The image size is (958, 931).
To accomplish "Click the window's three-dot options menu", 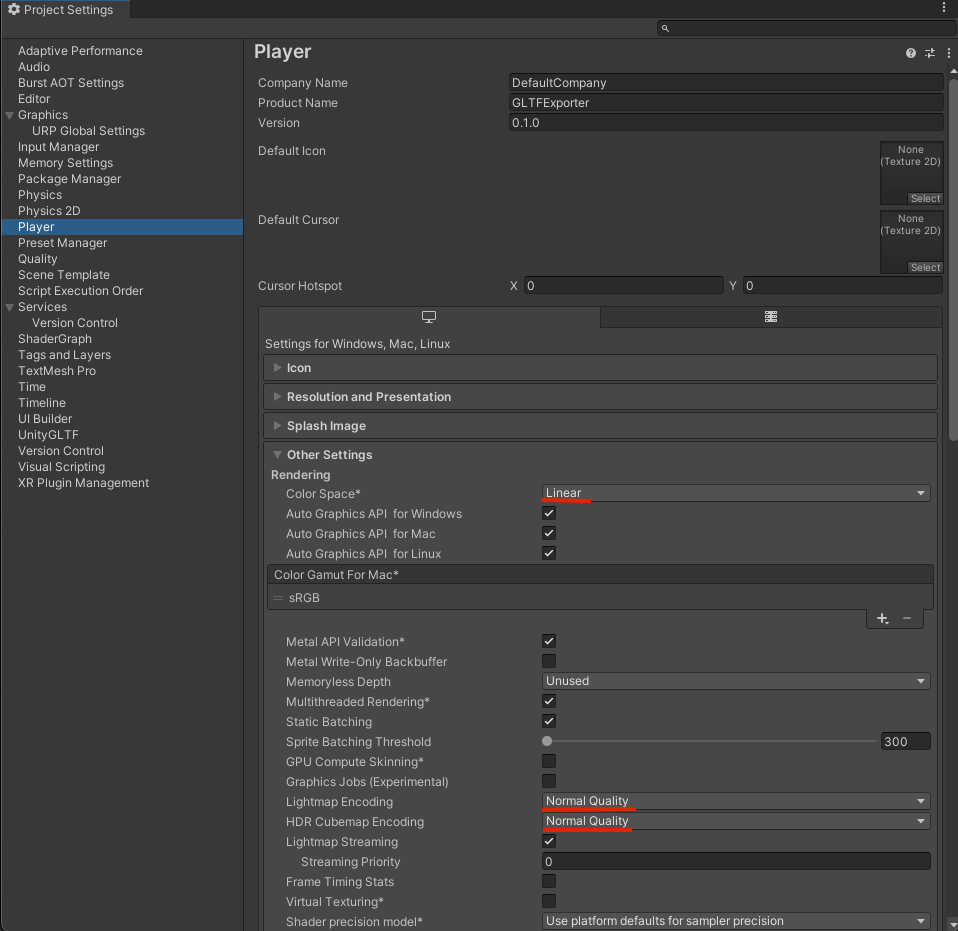I will click(x=944, y=8).
